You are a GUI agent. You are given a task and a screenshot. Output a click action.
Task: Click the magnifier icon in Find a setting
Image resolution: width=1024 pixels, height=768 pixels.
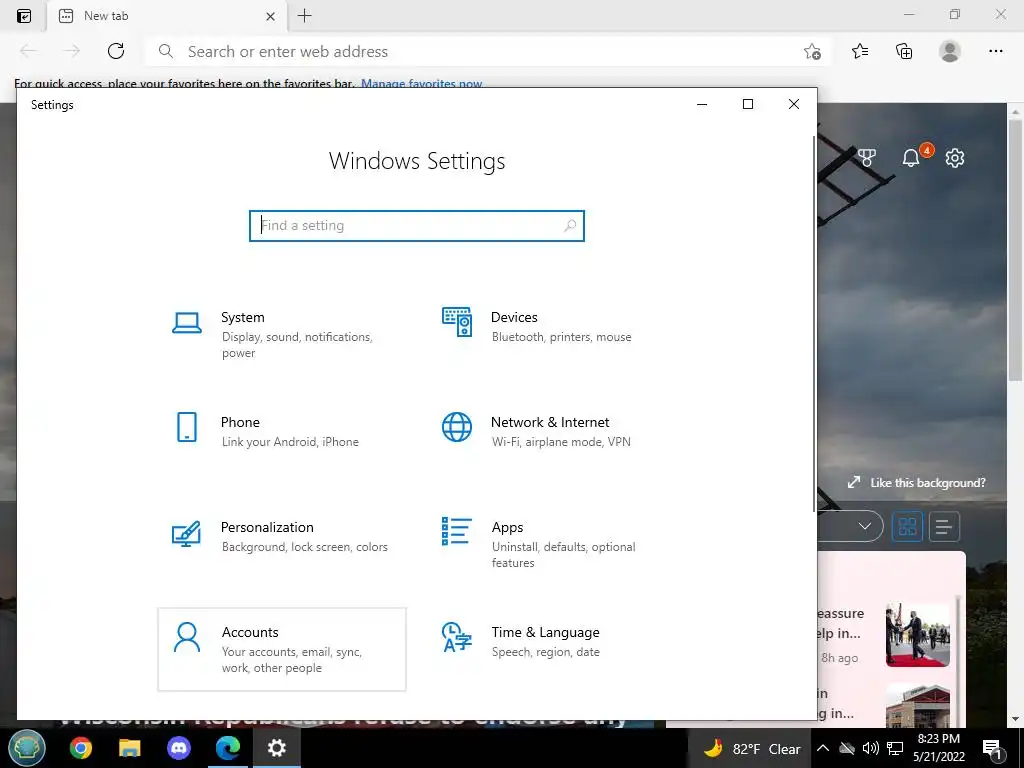coord(570,225)
